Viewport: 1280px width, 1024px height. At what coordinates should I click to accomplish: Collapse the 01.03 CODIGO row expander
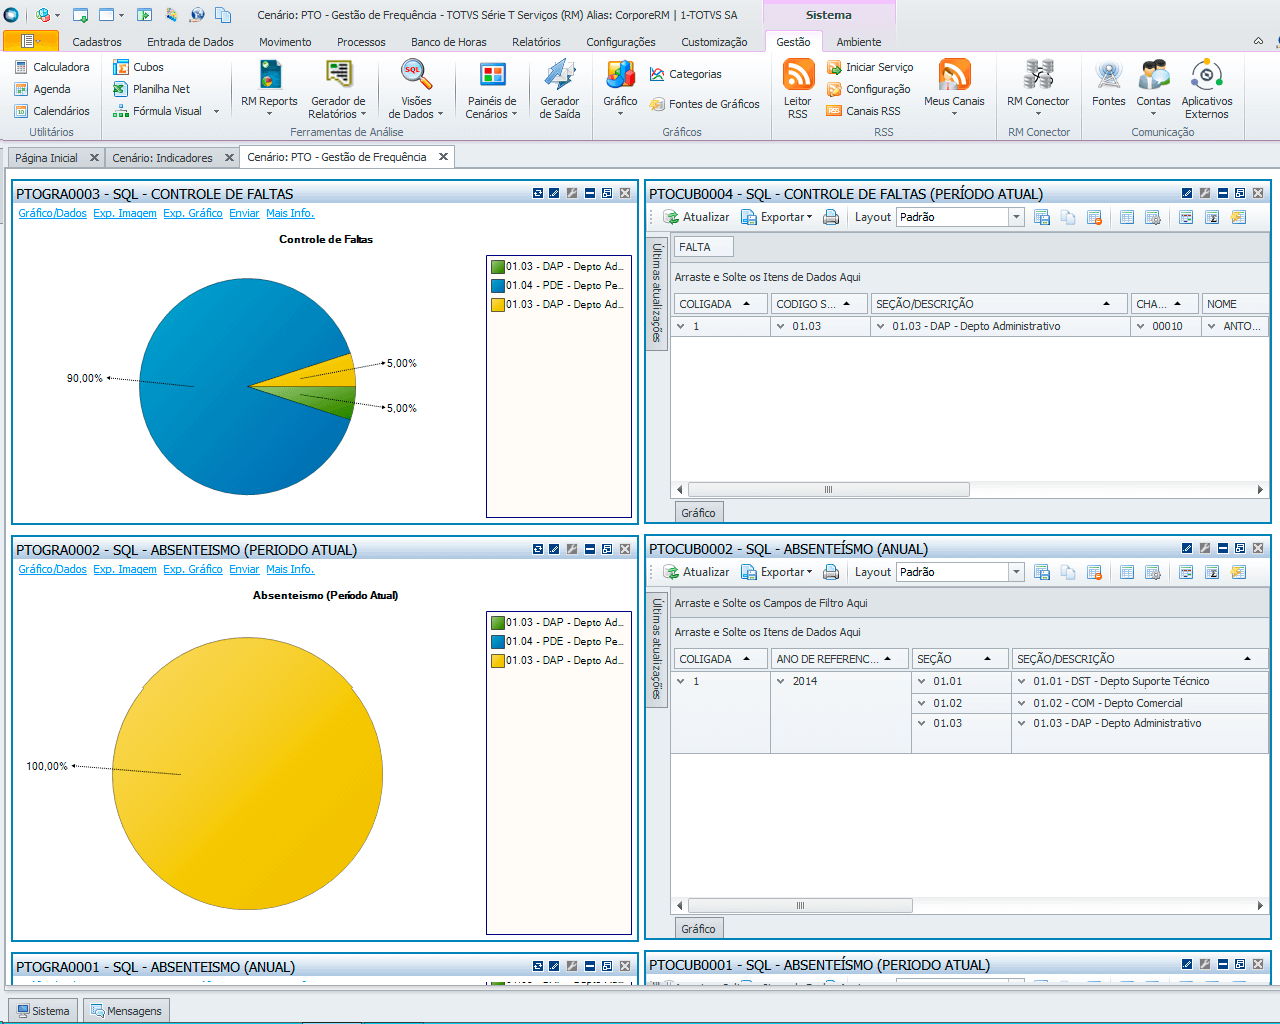[x=781, y=326]
